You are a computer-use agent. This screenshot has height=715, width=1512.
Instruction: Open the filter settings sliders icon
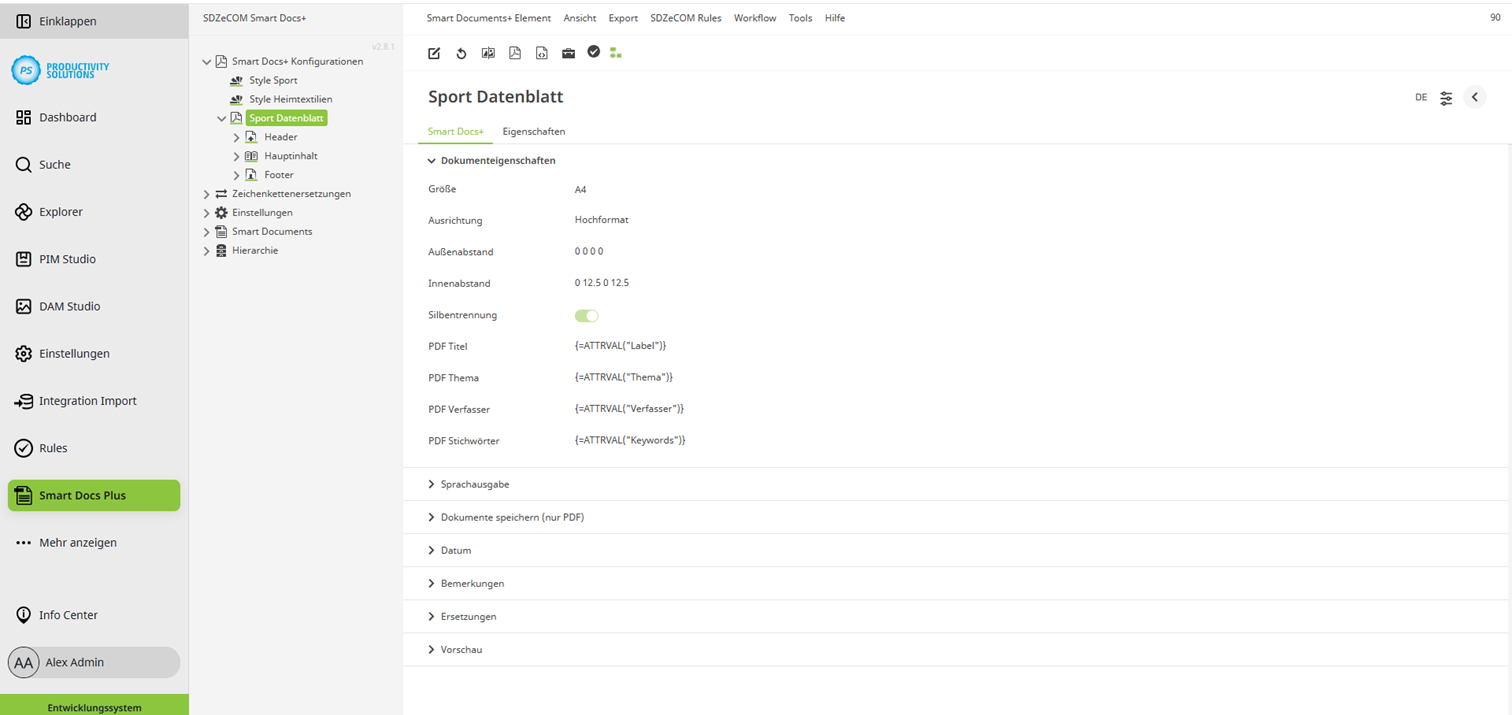pos(1446,98)
